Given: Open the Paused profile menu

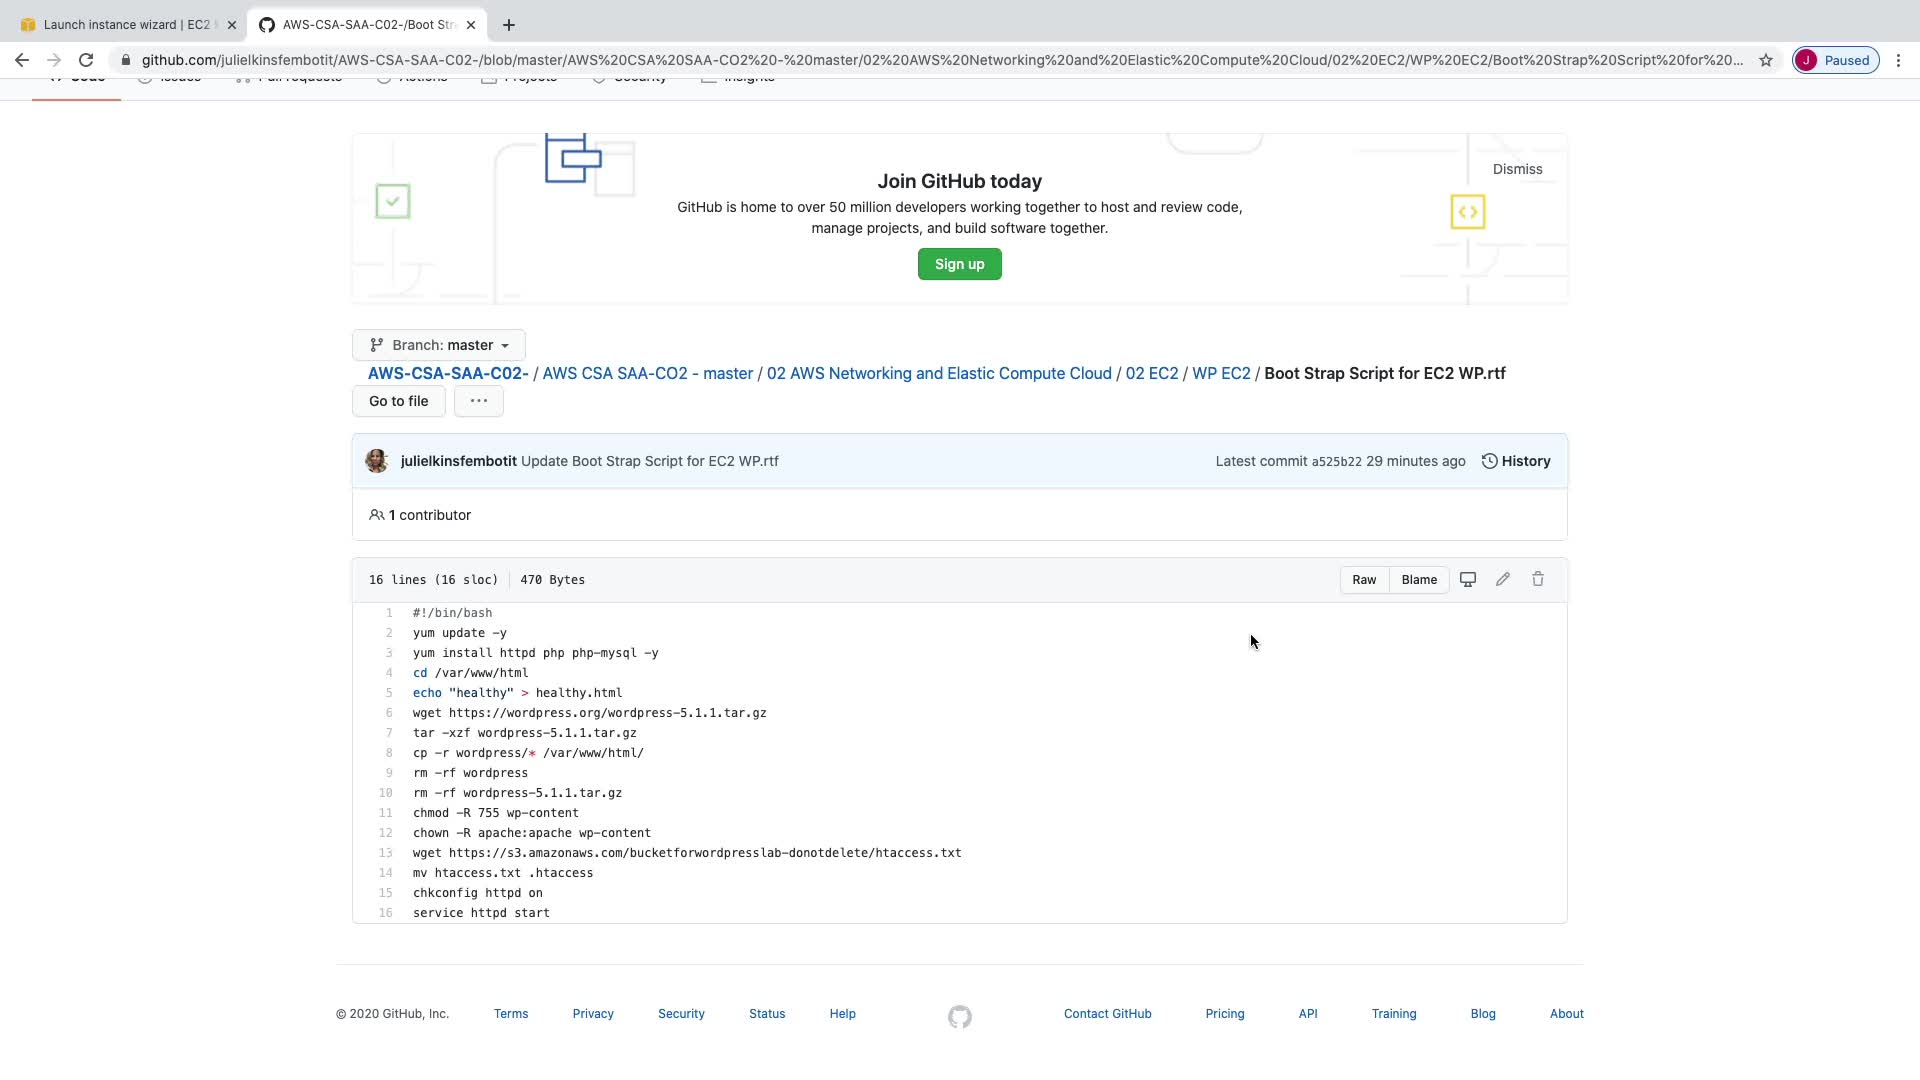Looking at the screenshot, I should coord(1835,60).
